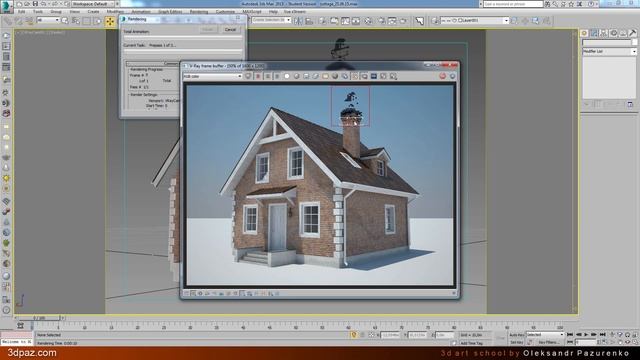Toggle Window/Crossing selection mode
The image size is (640, 360).
coord(97,20)
